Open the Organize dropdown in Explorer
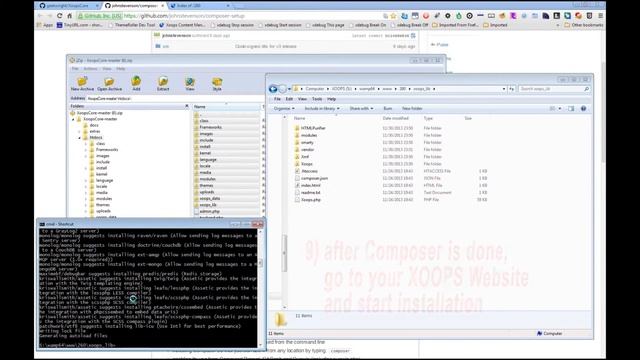The width and height of the screenshot is (640, 360). [x=284, y=109]
